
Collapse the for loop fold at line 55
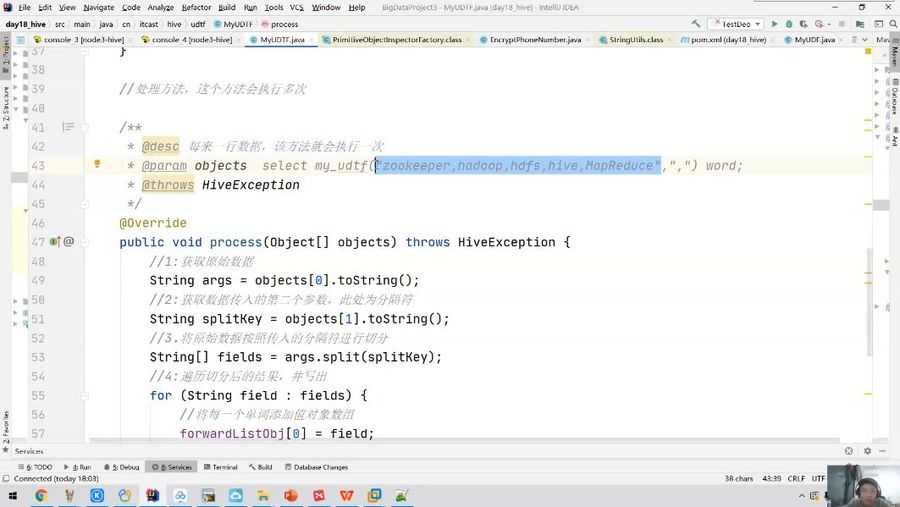pos(84,396)
